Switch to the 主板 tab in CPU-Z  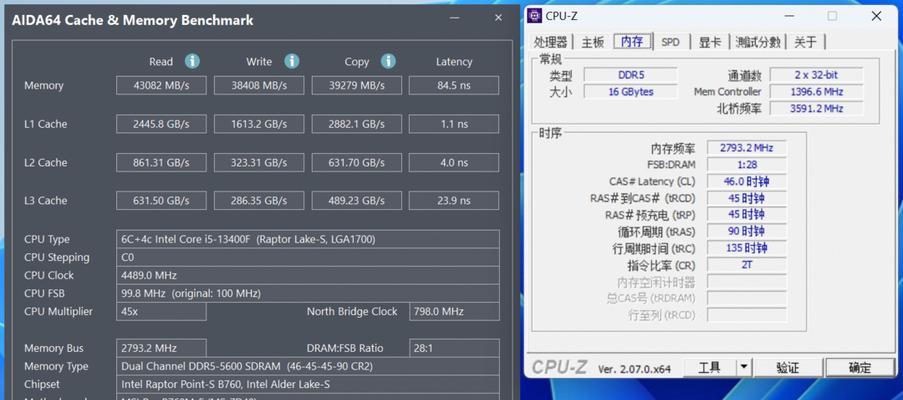coord(593,42)
